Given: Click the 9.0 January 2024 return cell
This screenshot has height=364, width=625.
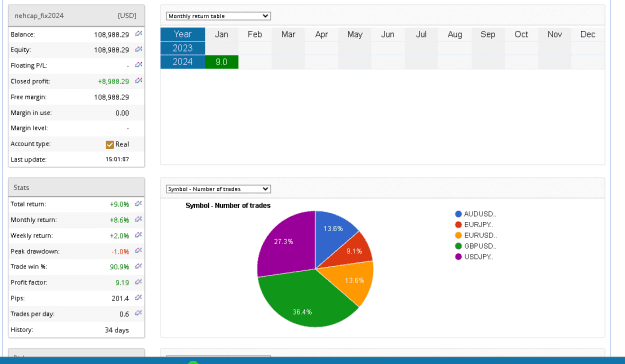Looking at the screenshot, I should [x=222, y=62].
